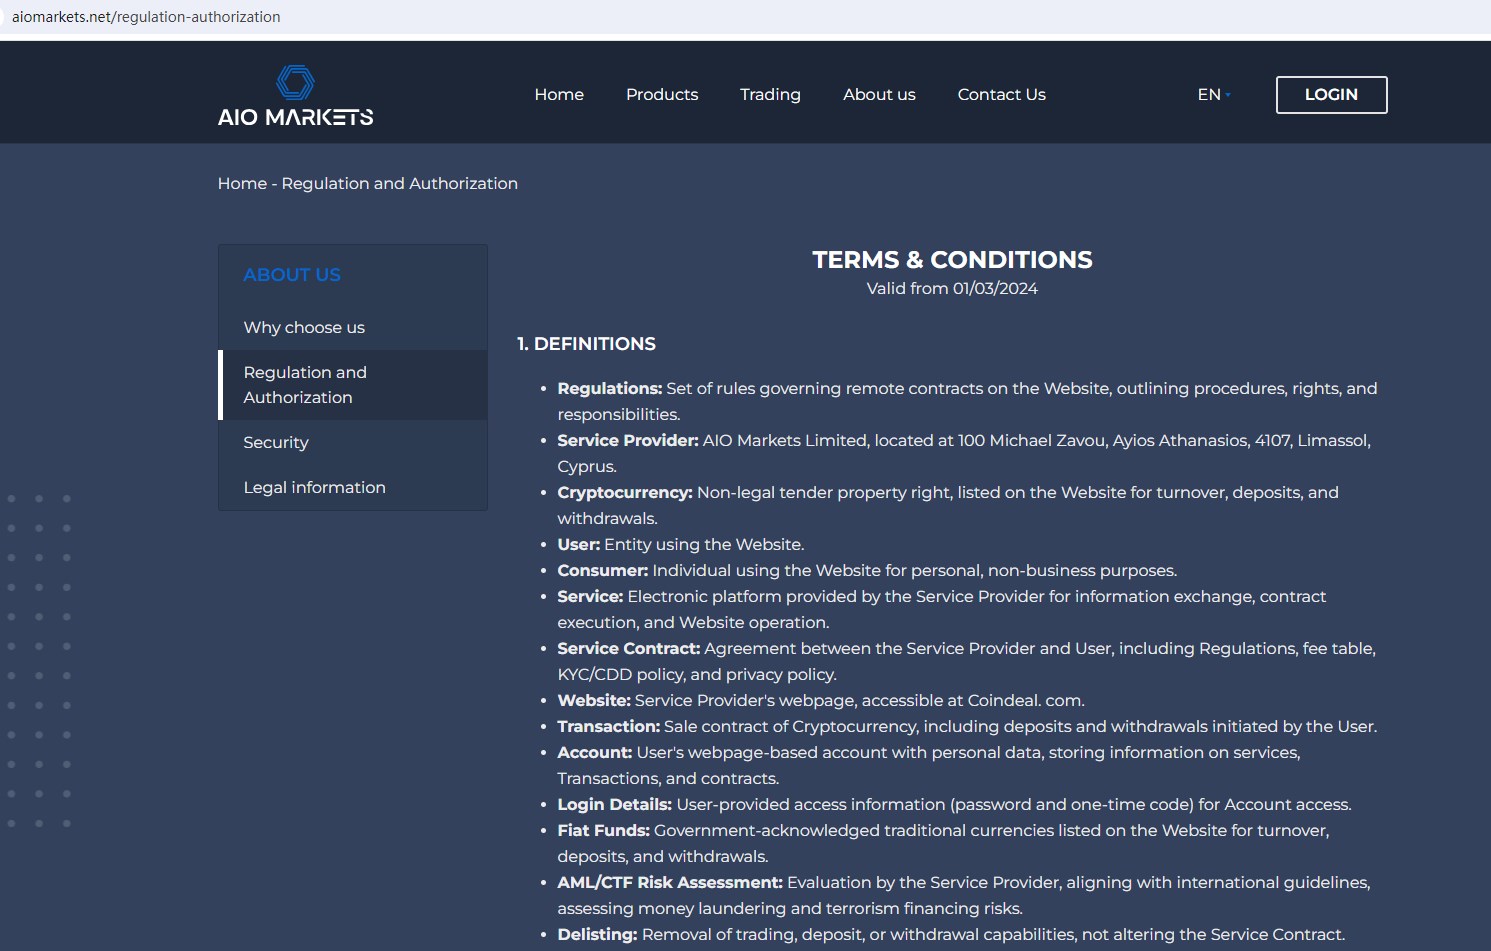Open the Security sidebar page
The height and width of the screenshot is (951, 1491).
[x=276, y=442]
